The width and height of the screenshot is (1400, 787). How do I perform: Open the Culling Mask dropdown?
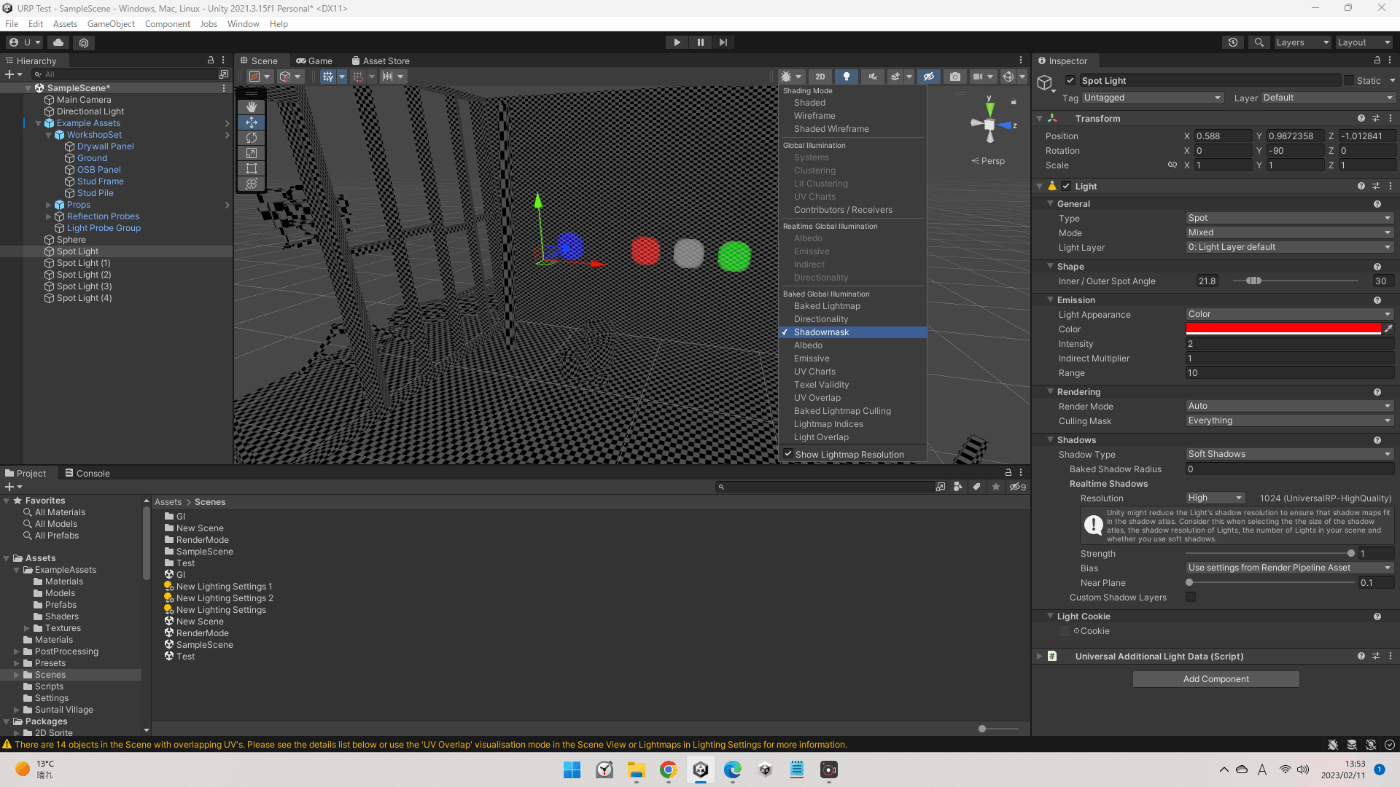coord(1289,421)
